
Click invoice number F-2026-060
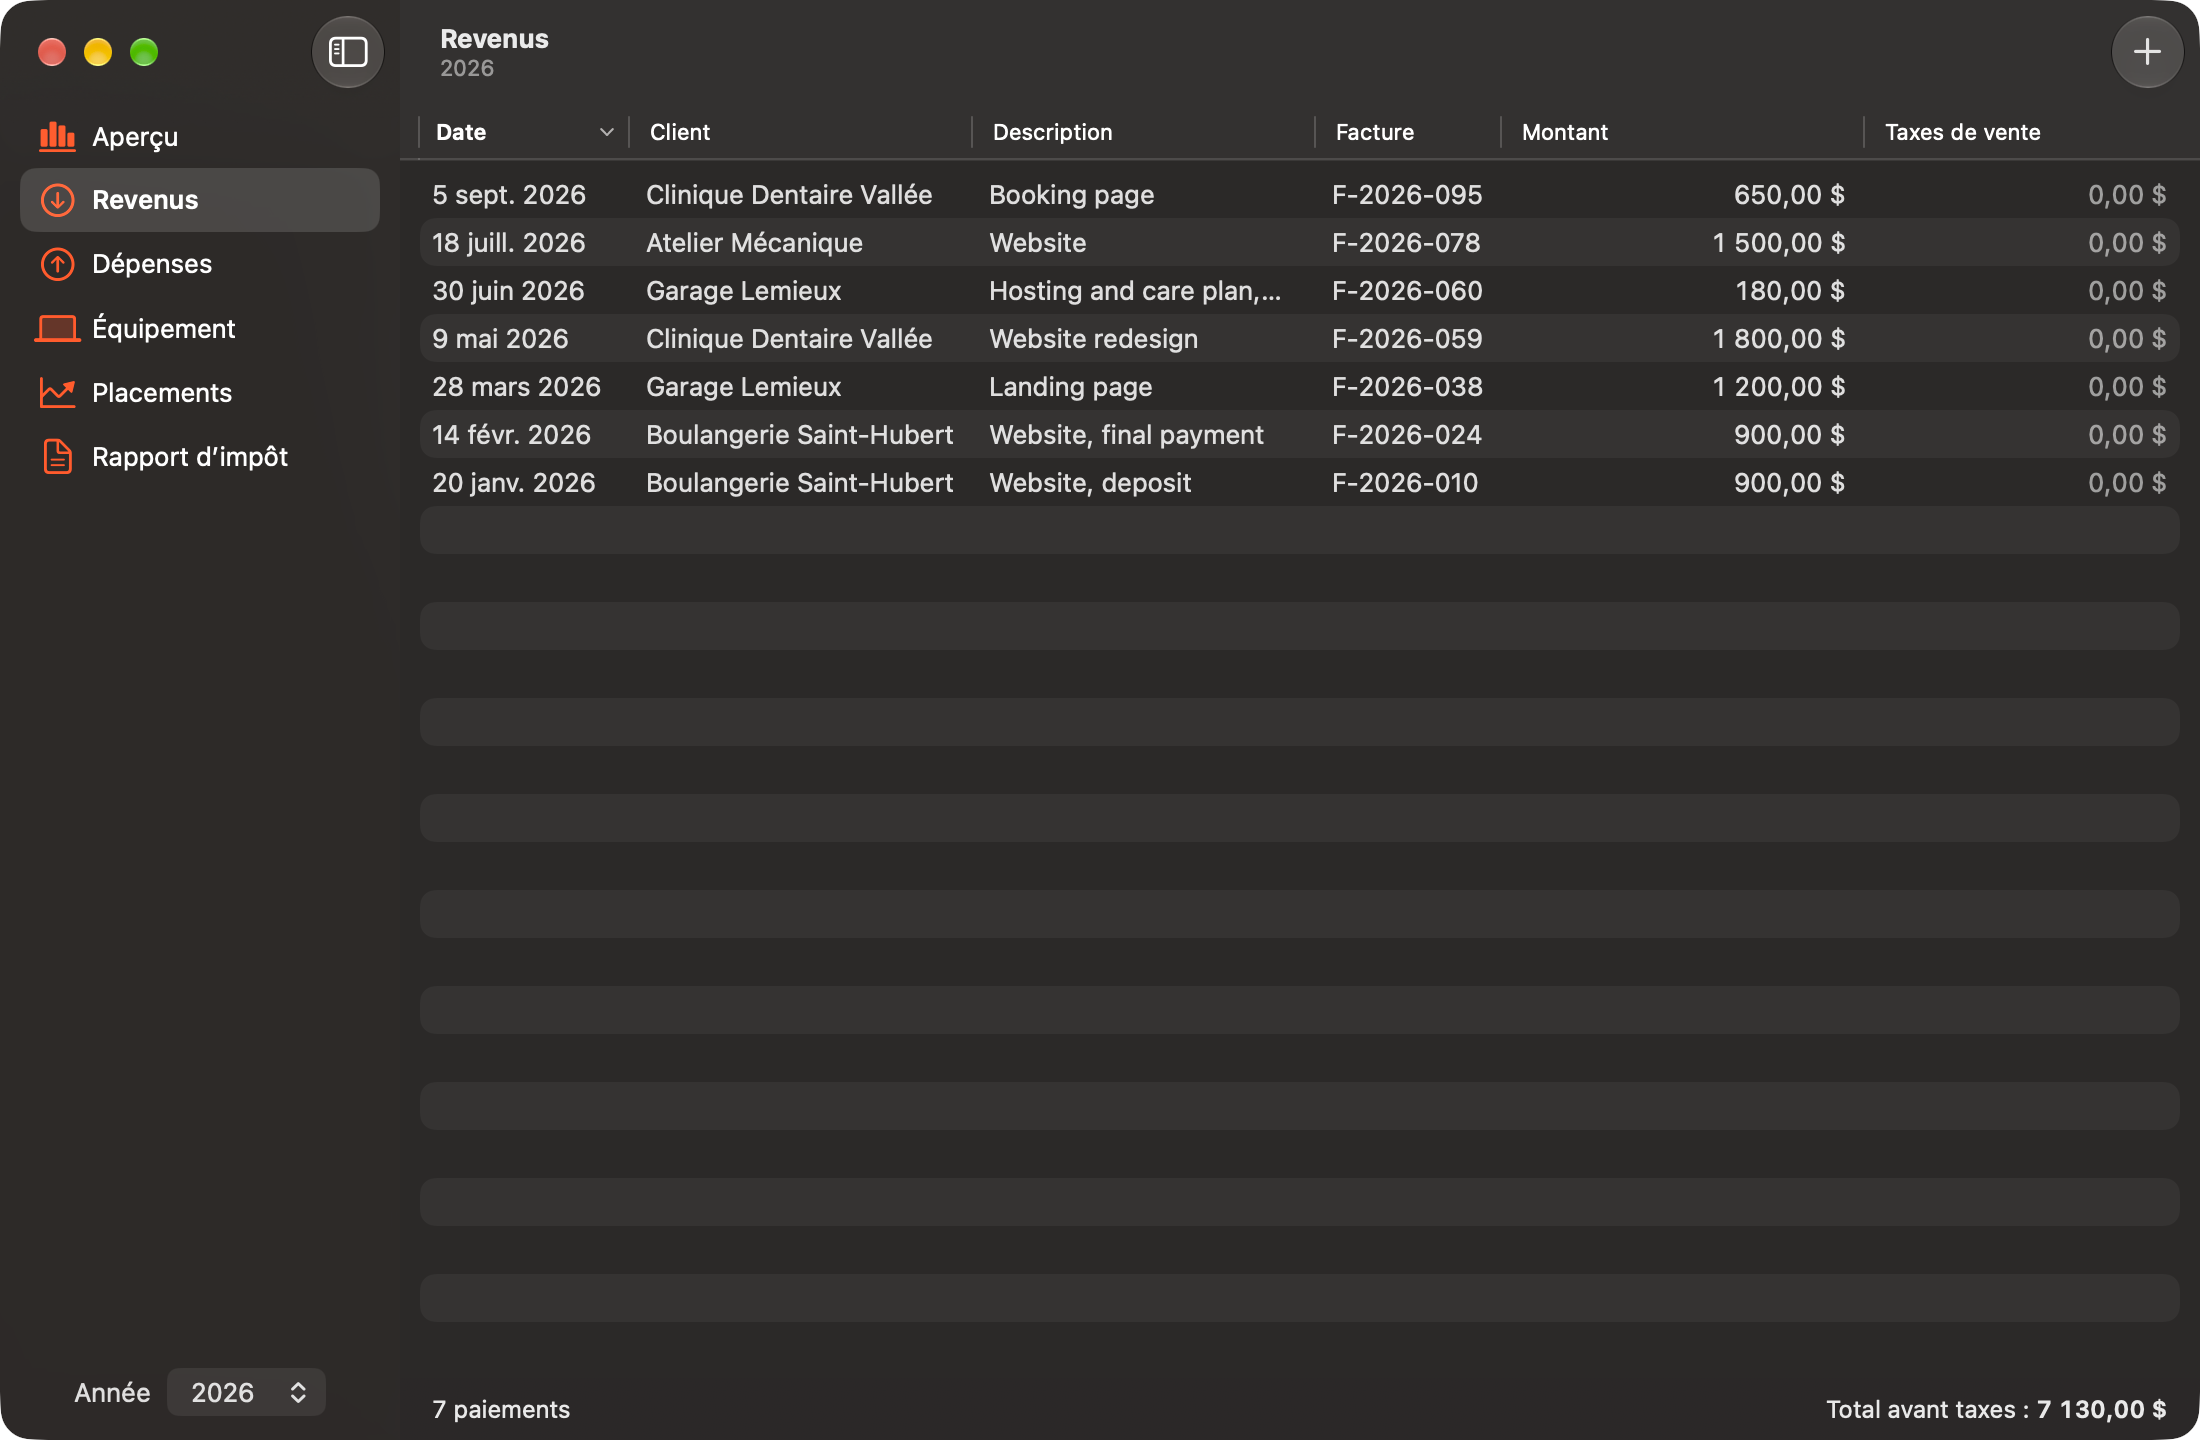pos(1407,291)
